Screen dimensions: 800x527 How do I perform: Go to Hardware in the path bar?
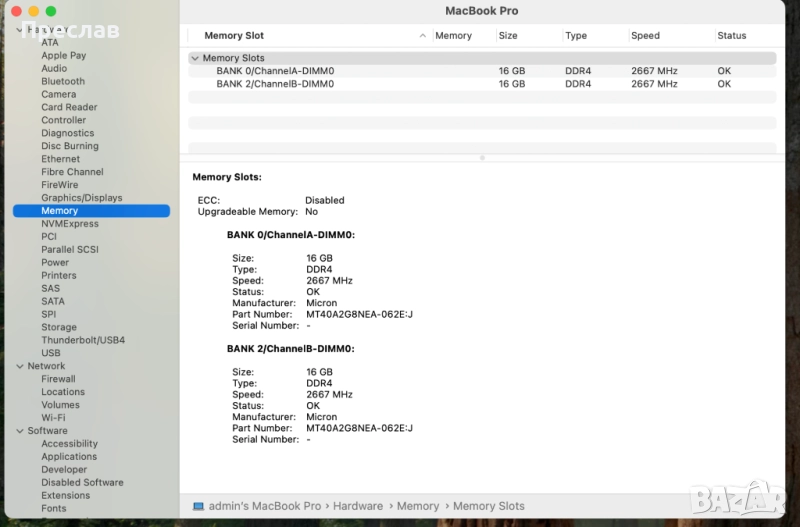(358, 506)
